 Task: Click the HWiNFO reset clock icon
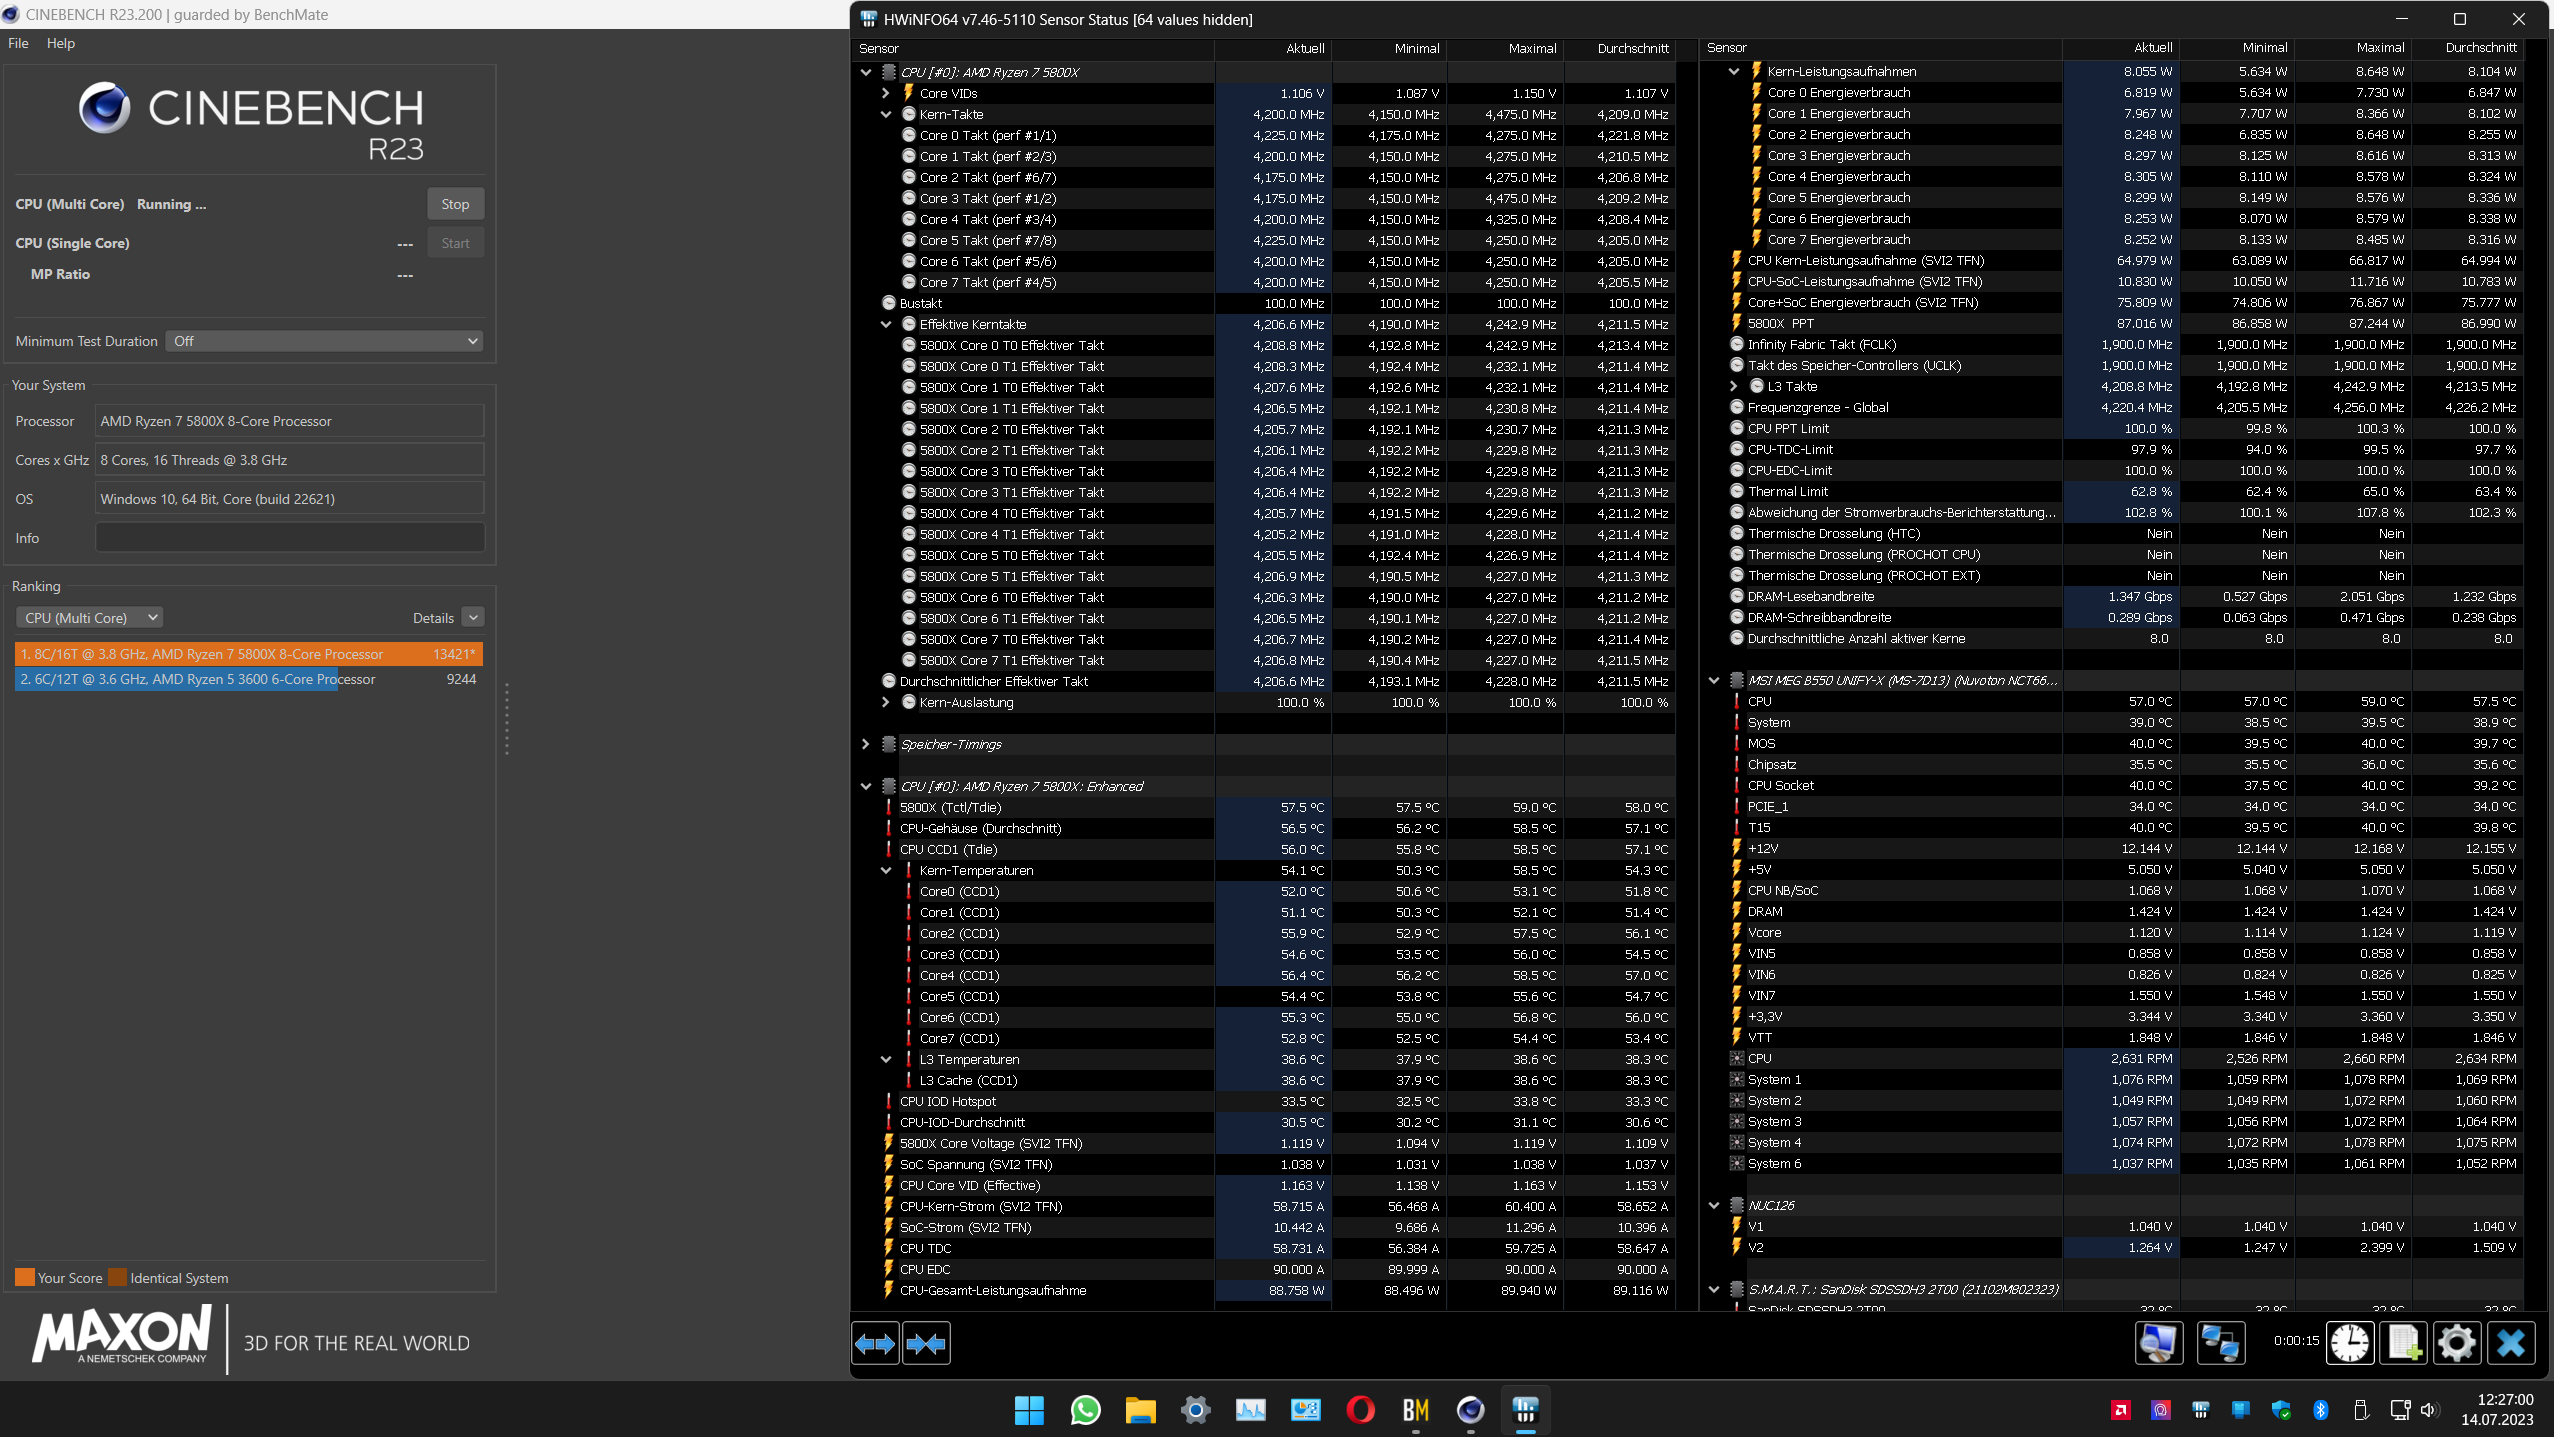point(2350,1342)
